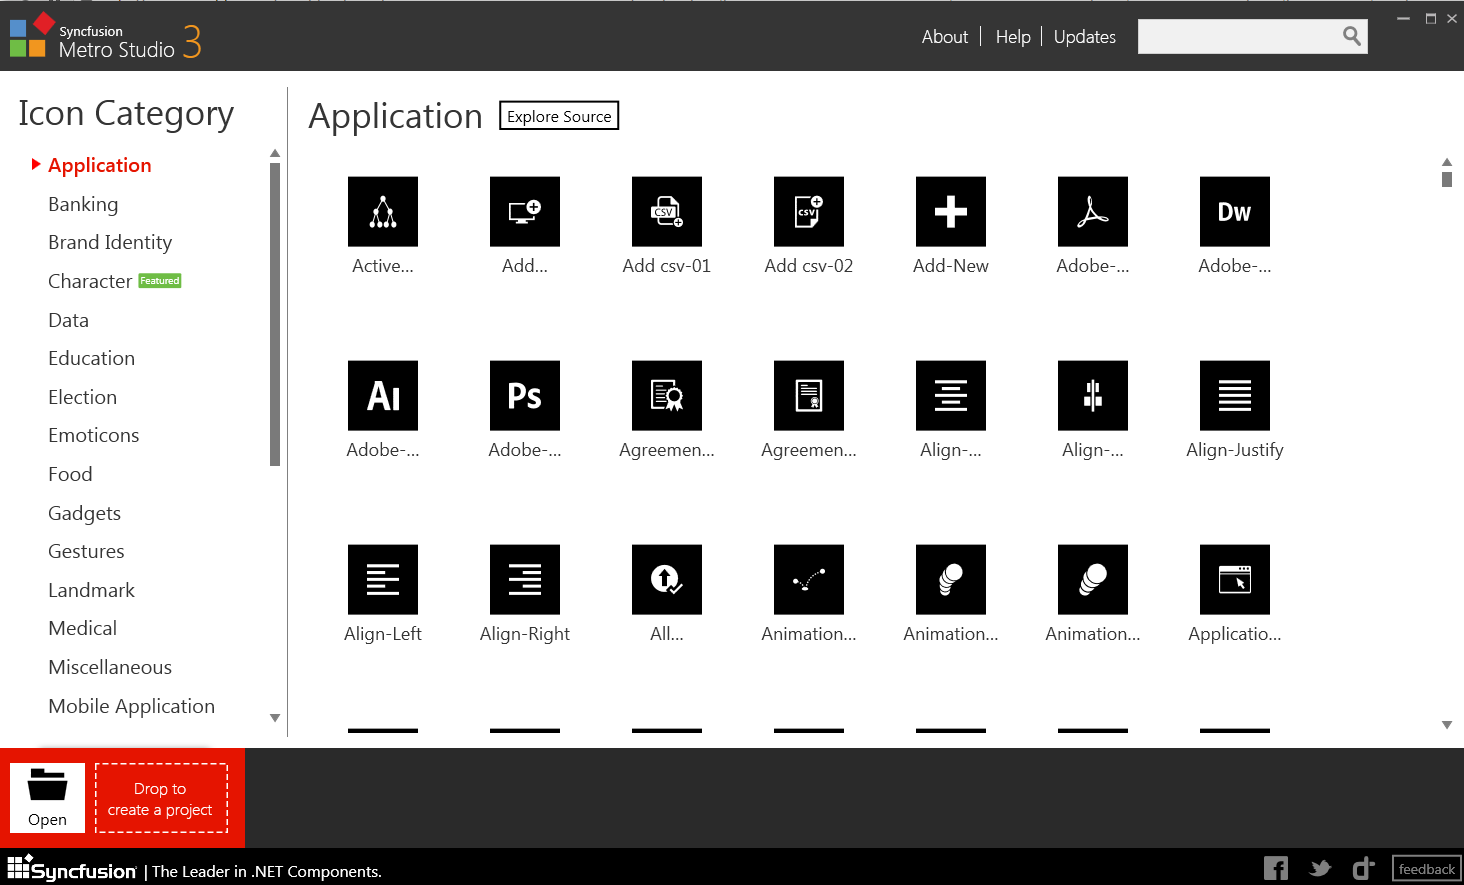Viewport: 1464px width, 885px height.
Task: Open the Facebook page icon
Action: [1276, 868]
